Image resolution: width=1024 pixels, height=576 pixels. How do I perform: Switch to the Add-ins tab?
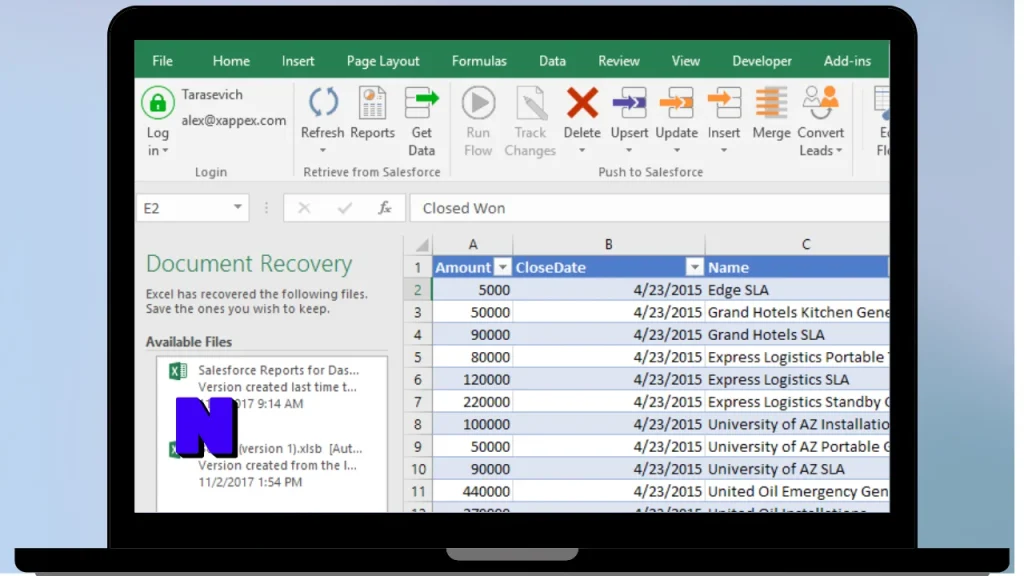click(847, 61)
